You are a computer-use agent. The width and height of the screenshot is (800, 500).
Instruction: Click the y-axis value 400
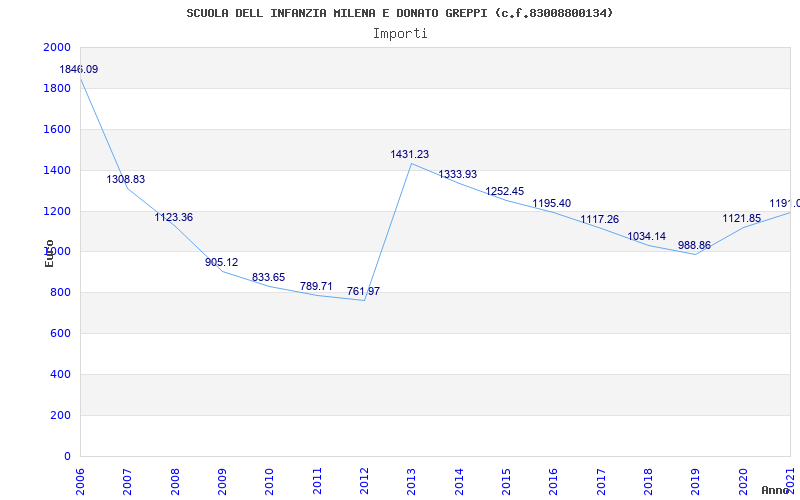pos(61,374)
